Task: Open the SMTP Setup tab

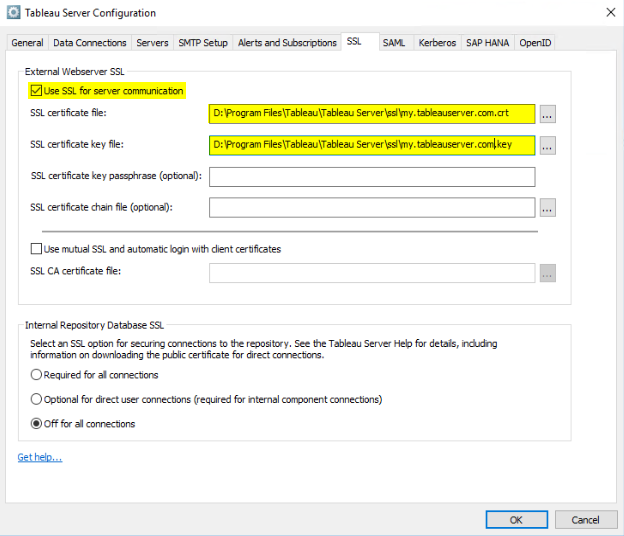Action: tap(203, 43)
